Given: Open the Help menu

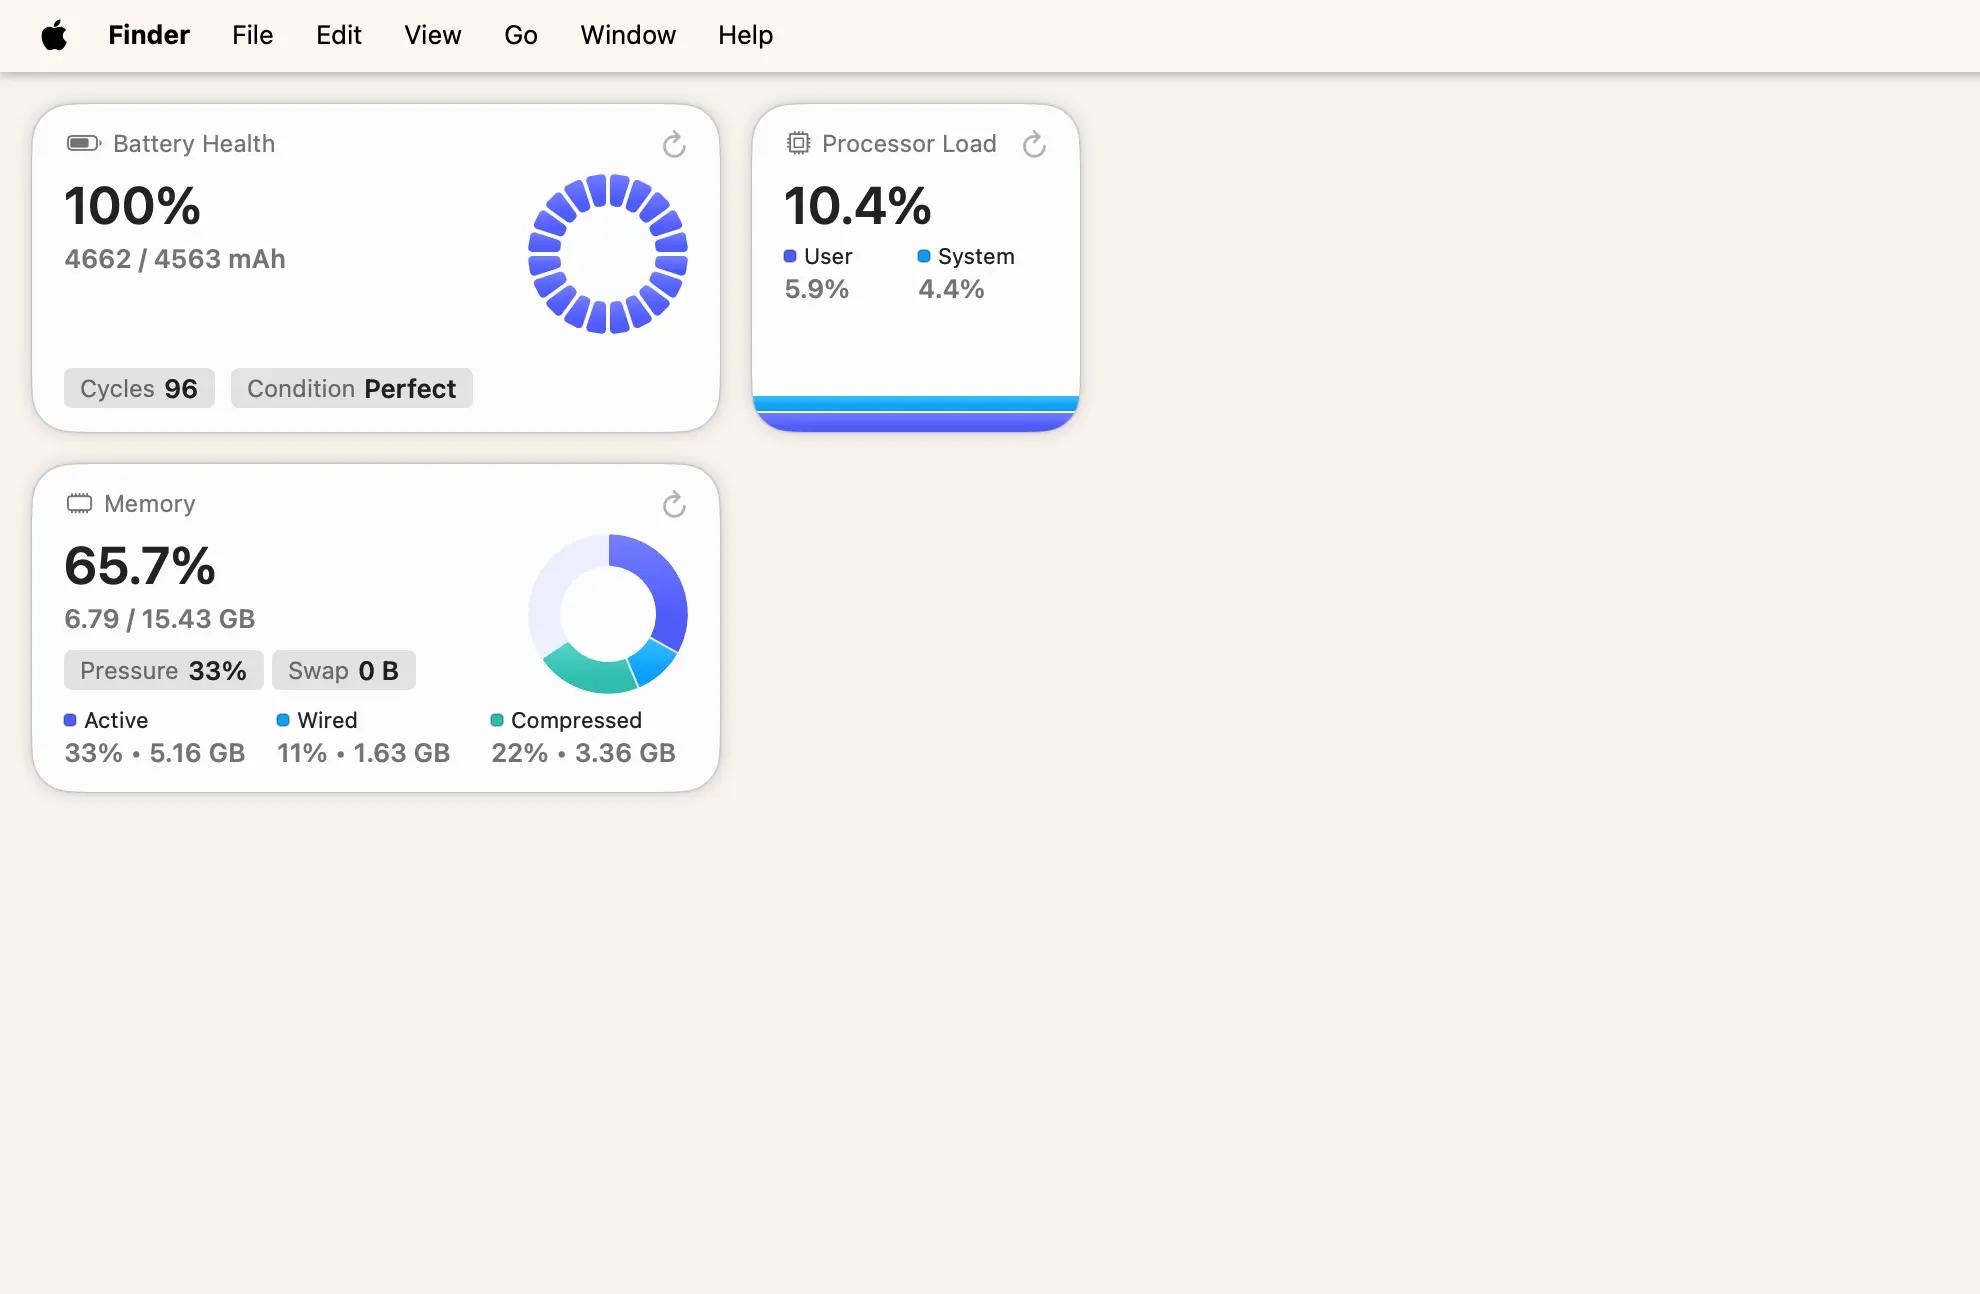Looking at the screenshot, I should click(x=745, y=35).
